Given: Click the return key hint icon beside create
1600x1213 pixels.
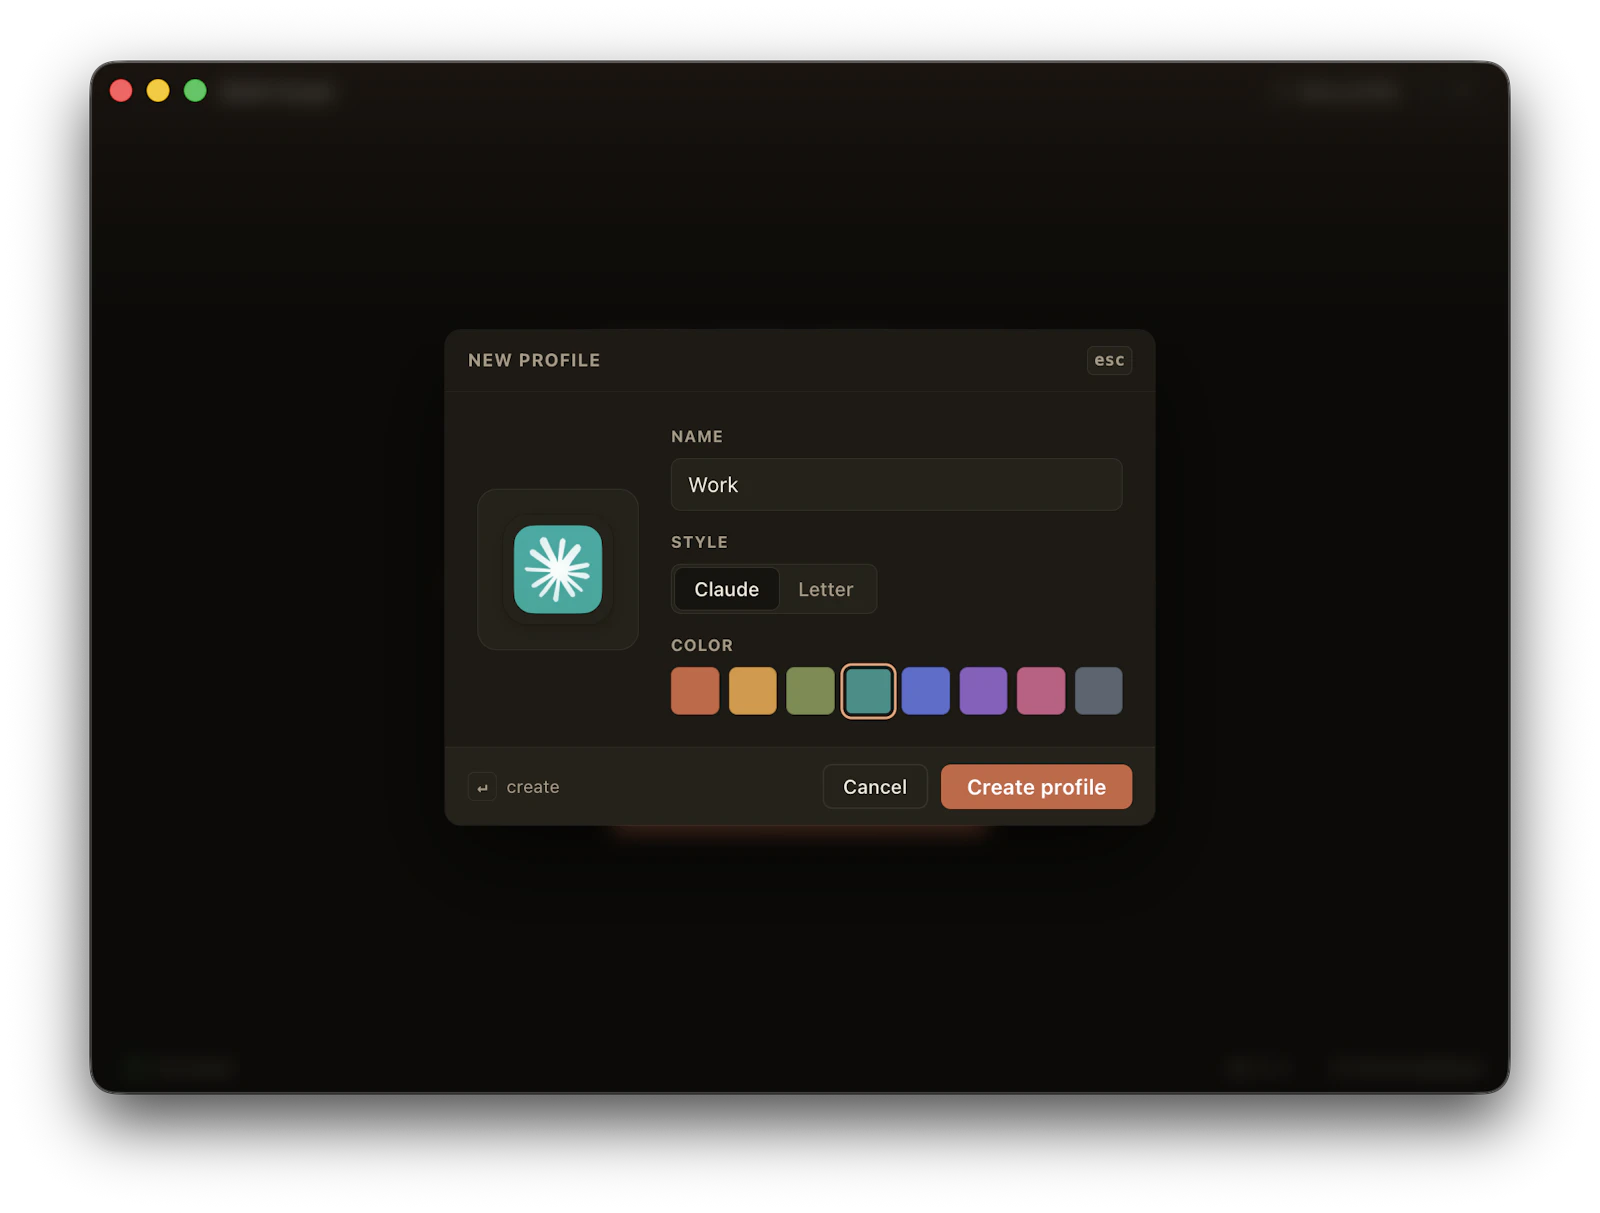Looking at the screenshot, I should pyautogui.click(x=482, y=787).
